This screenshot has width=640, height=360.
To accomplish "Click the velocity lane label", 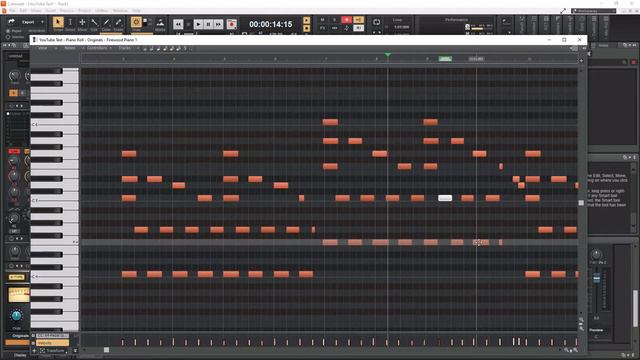I will click(52, 343).
